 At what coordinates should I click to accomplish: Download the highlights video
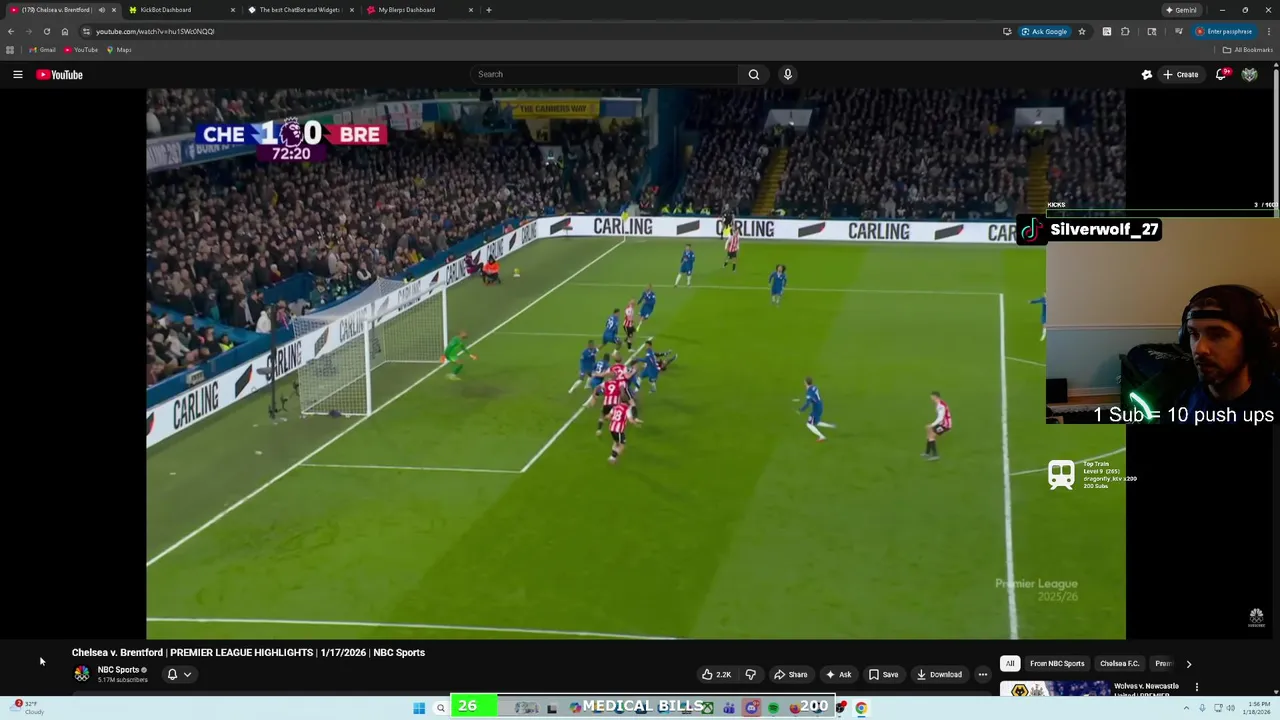pos(939,674)
